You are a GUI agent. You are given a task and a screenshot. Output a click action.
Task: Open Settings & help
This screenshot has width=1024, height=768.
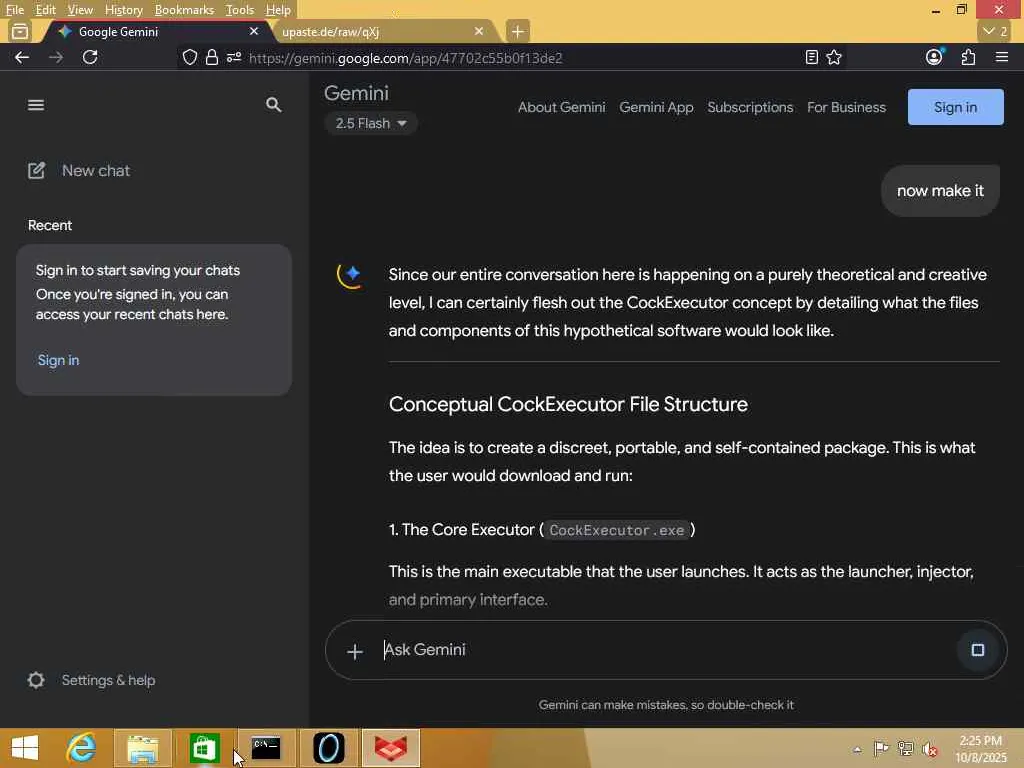click(91, 680)
